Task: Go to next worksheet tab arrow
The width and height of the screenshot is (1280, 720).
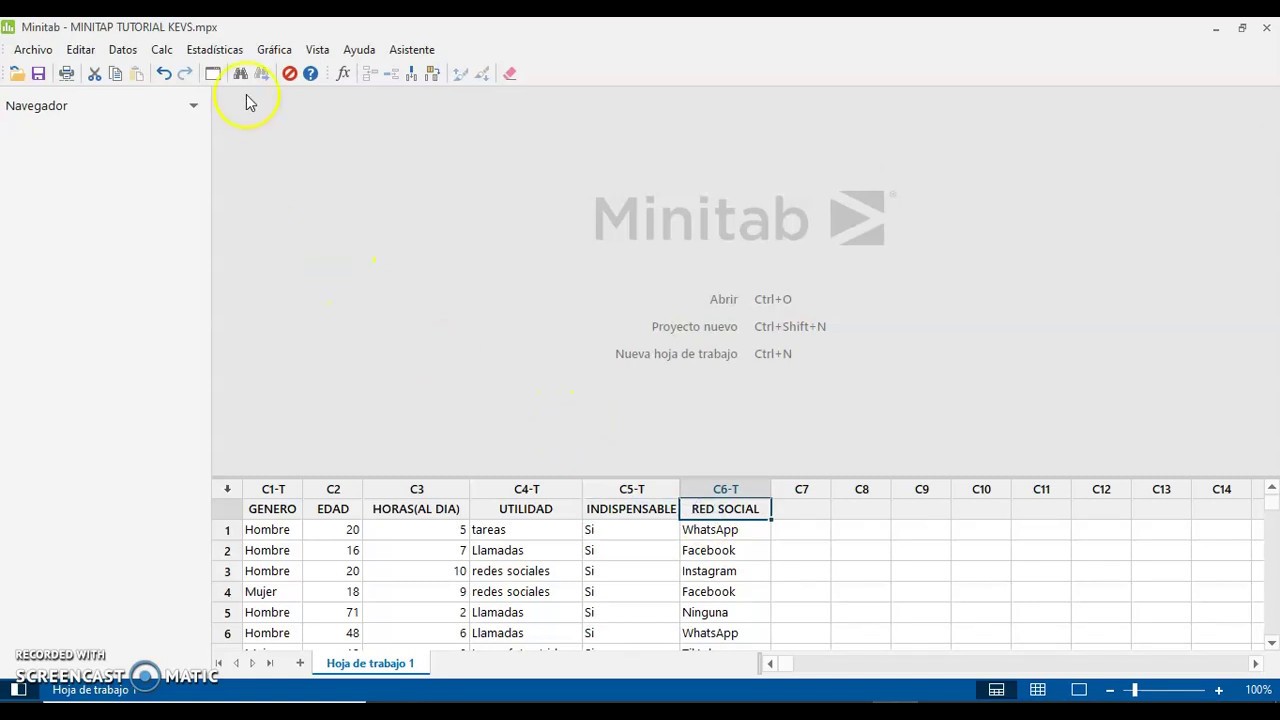Action: coord(252,663)
